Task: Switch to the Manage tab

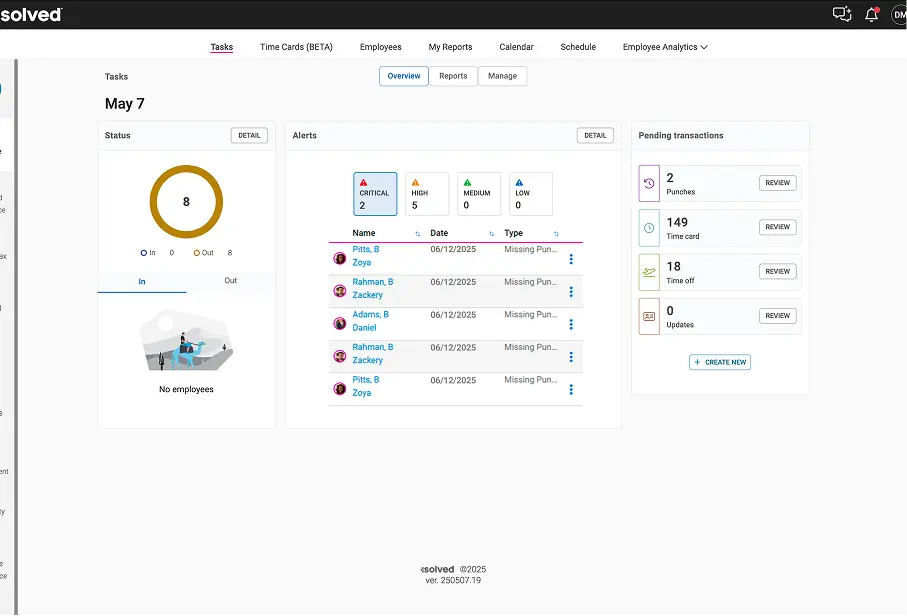Action: click(x=502, y=76)
